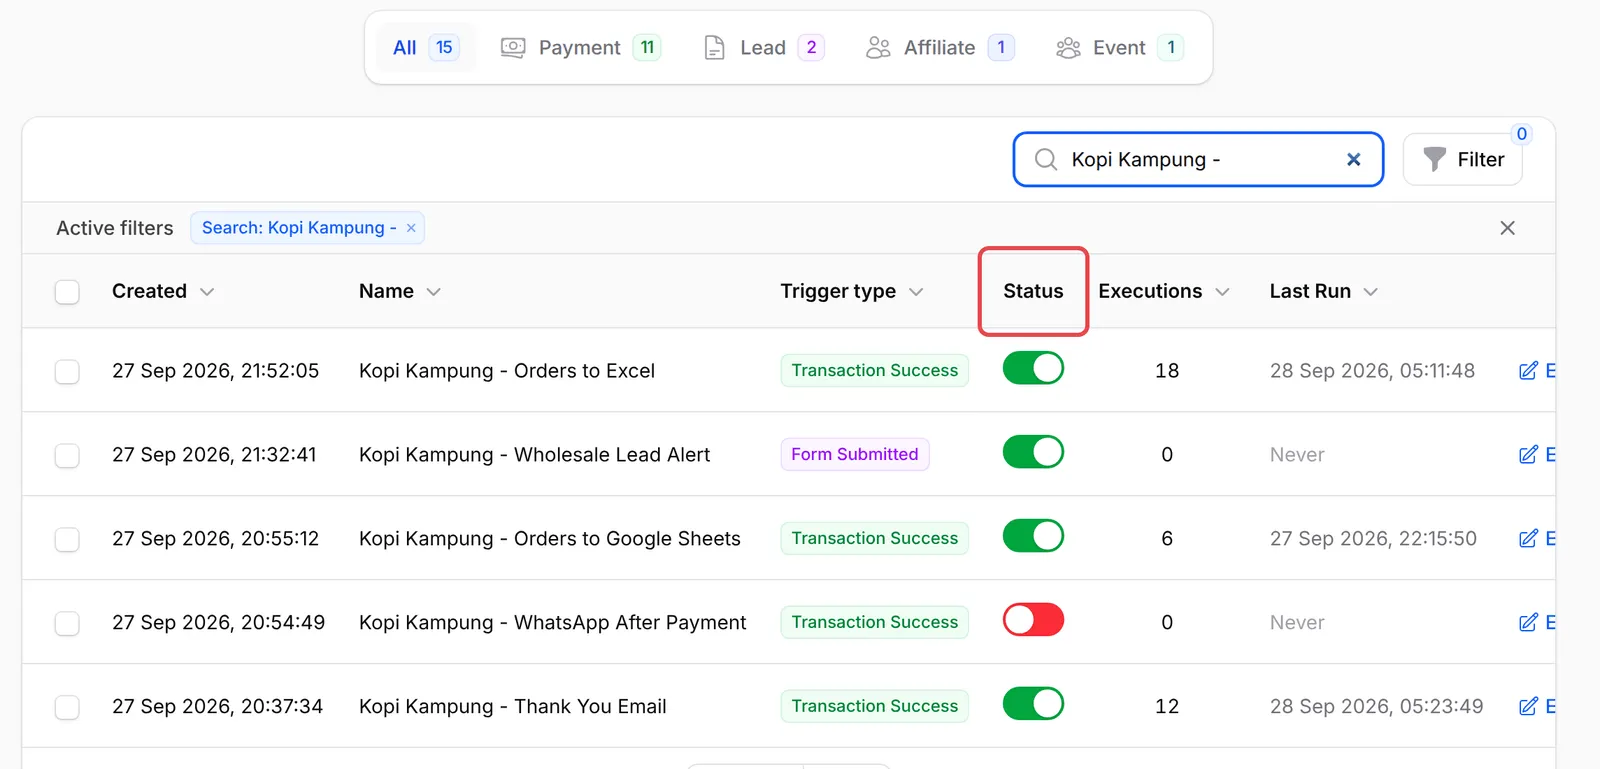
Task: Click the created date '27 Sep 2026, 20:37:34'
Action: coord(217,707)
